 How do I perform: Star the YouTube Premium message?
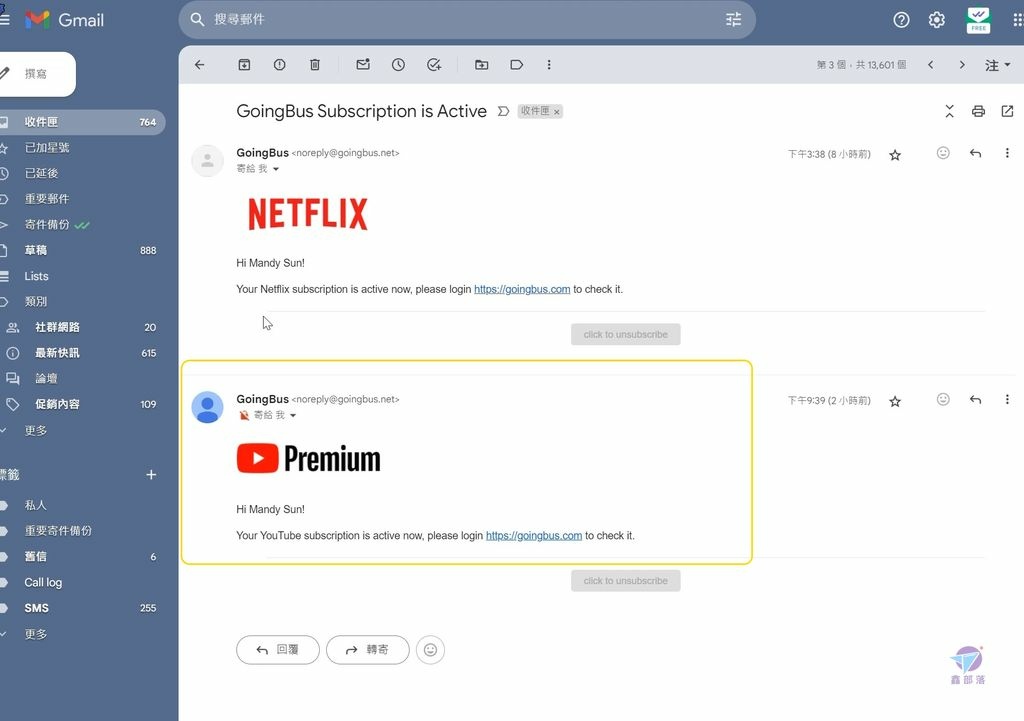[x=895, y=401]
